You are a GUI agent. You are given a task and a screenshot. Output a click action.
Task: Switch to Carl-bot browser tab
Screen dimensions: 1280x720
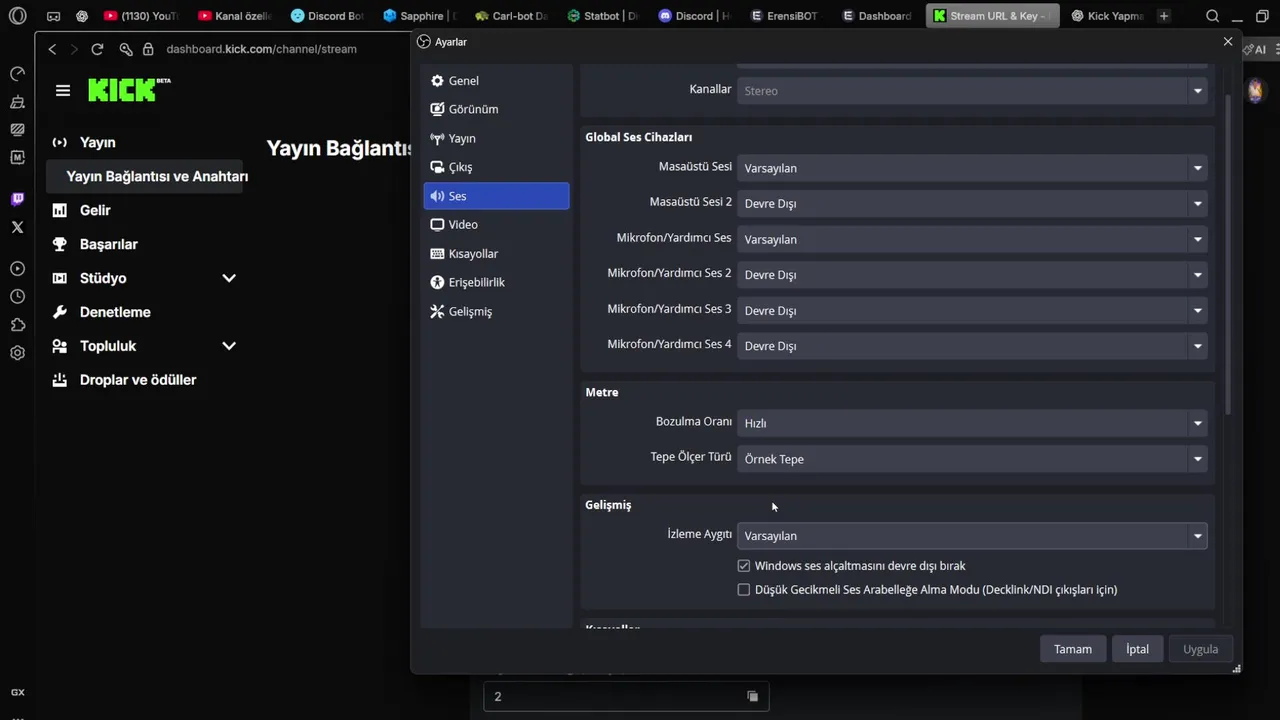click(x=512, y=16)
